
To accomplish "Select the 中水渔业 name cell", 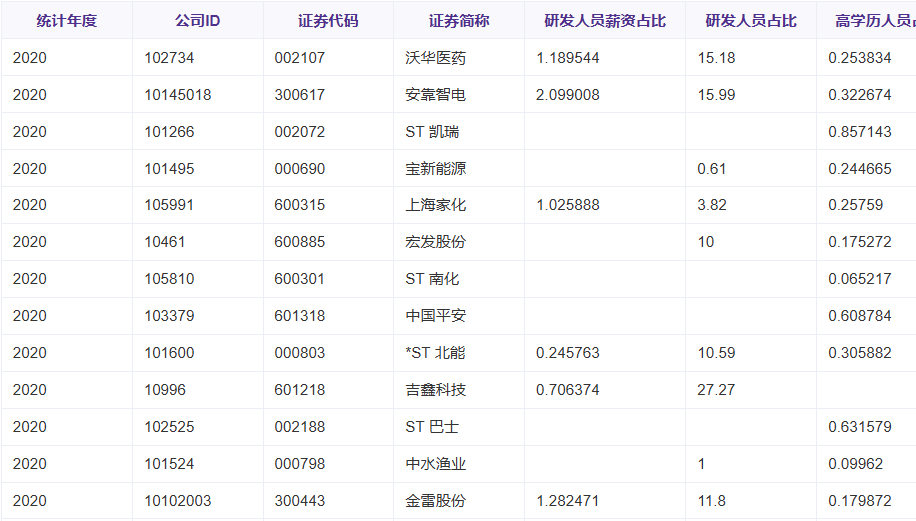I will [x=459, y=464].
